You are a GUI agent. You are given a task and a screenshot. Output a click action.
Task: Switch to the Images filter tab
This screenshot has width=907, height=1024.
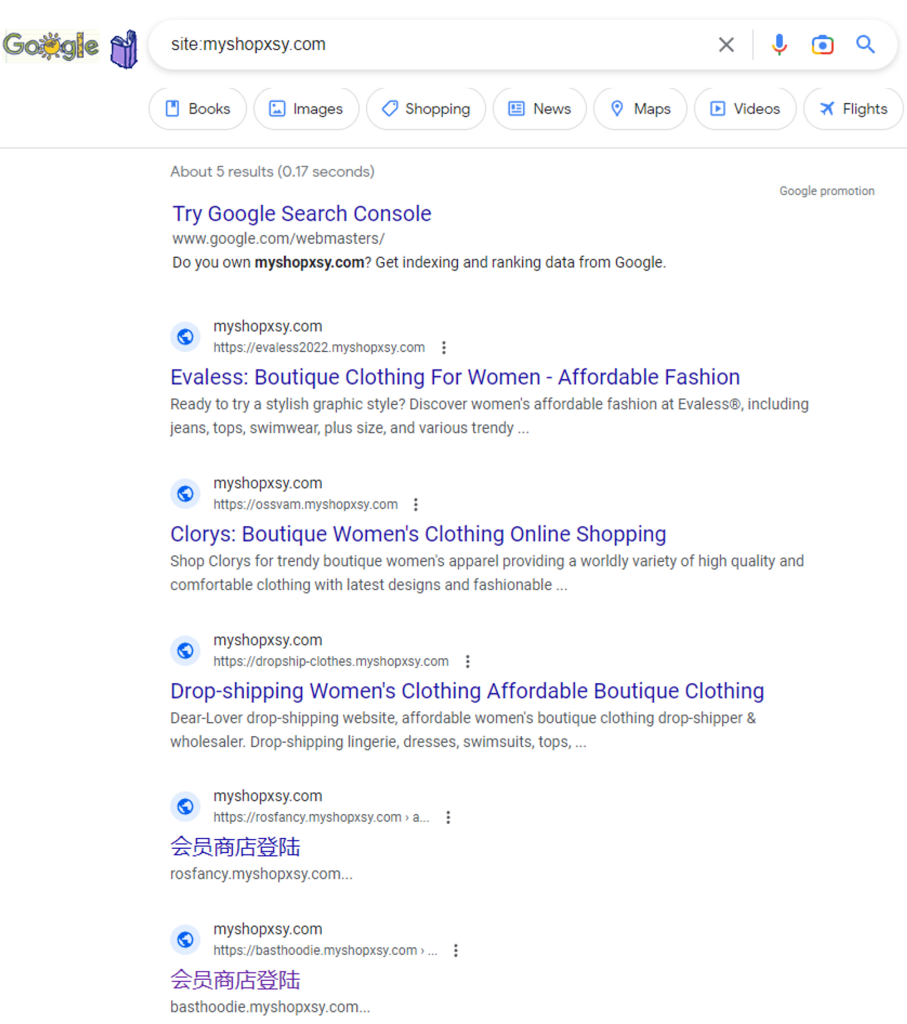306,108
